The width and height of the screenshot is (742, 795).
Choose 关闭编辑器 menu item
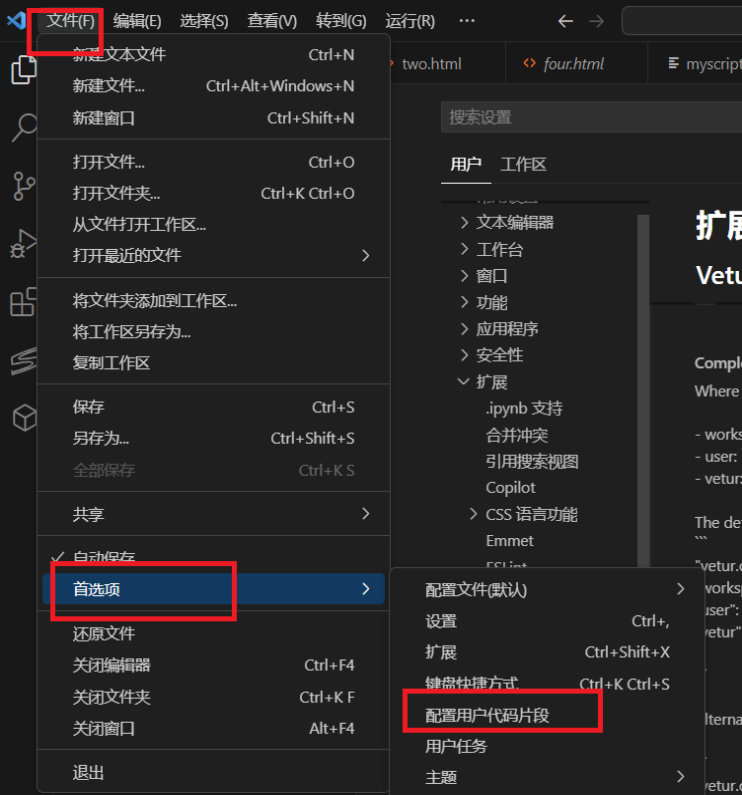click(x=214, y=665)
